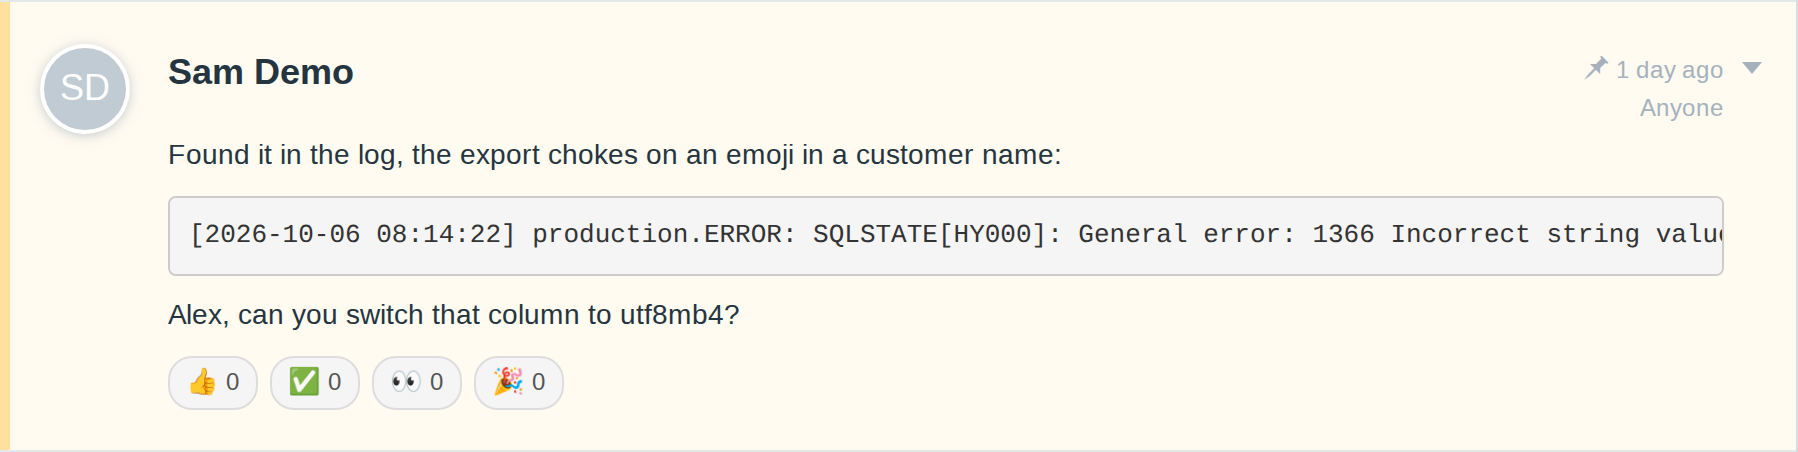Image resolution: width=1798 pixels, height=452 pixels.
Task: Click the pin icon beside timestamp
Action: click(1596, 69)
